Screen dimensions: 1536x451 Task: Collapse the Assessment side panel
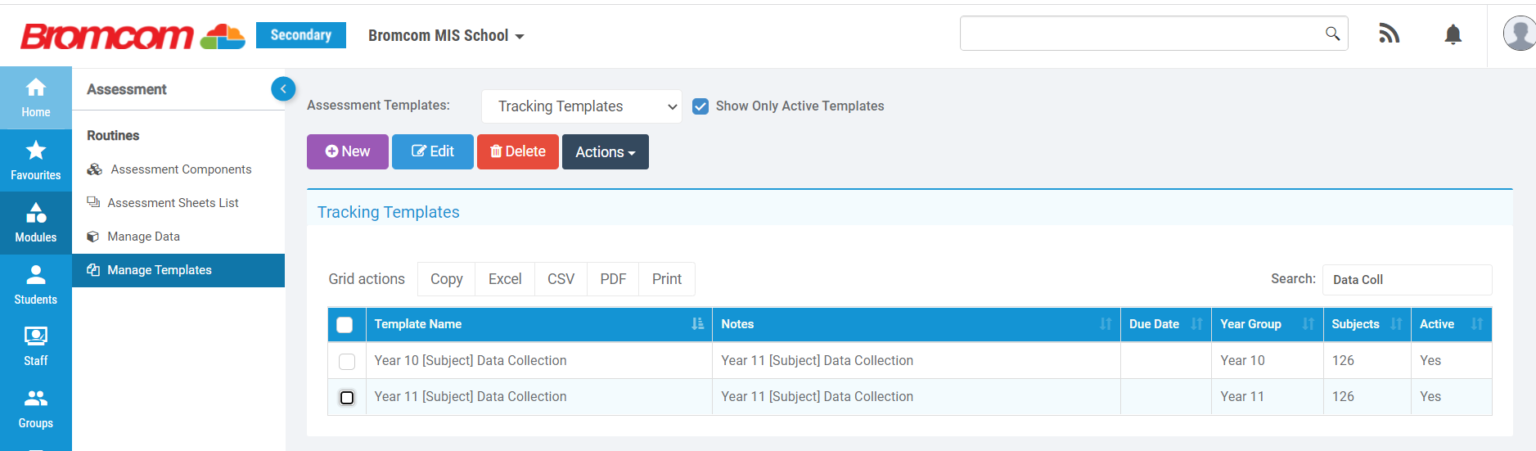pyautogui.click(x=283, y=89)
